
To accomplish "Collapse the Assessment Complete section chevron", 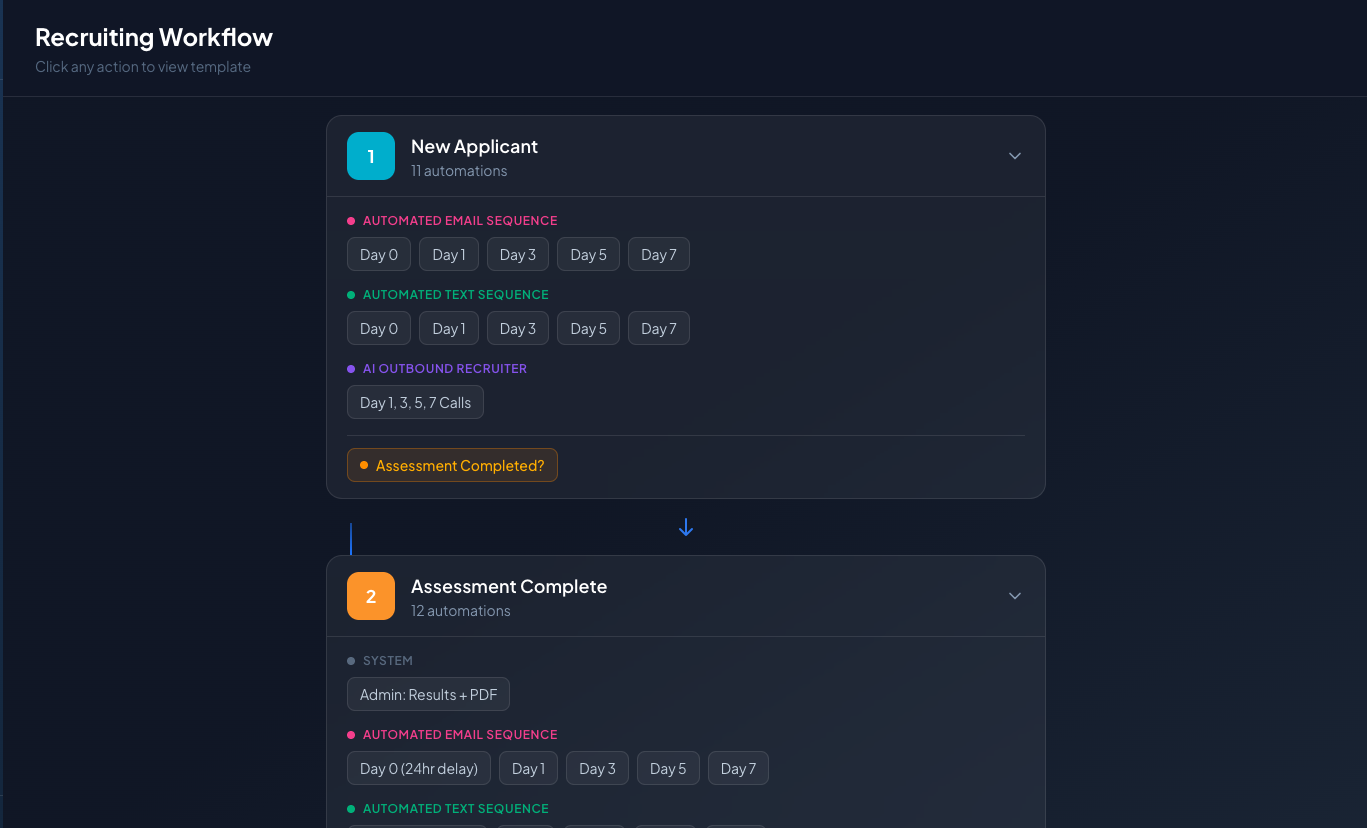I will click(x=1014, y=596).
